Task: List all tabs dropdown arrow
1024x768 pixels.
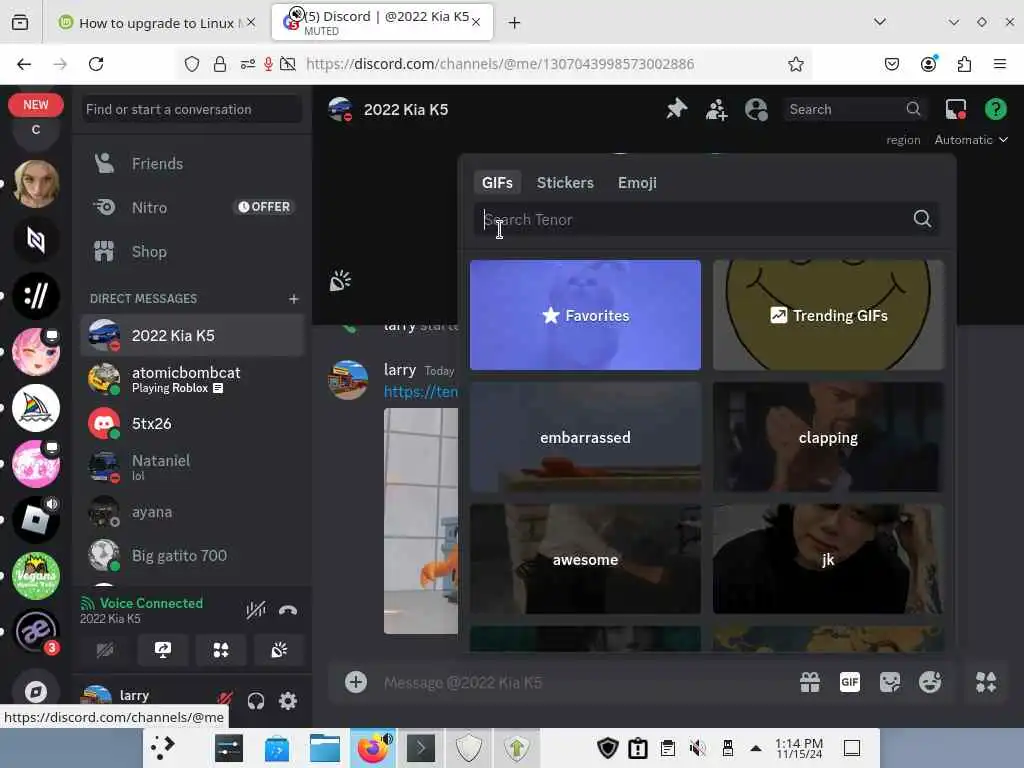Action: (880, 22)
